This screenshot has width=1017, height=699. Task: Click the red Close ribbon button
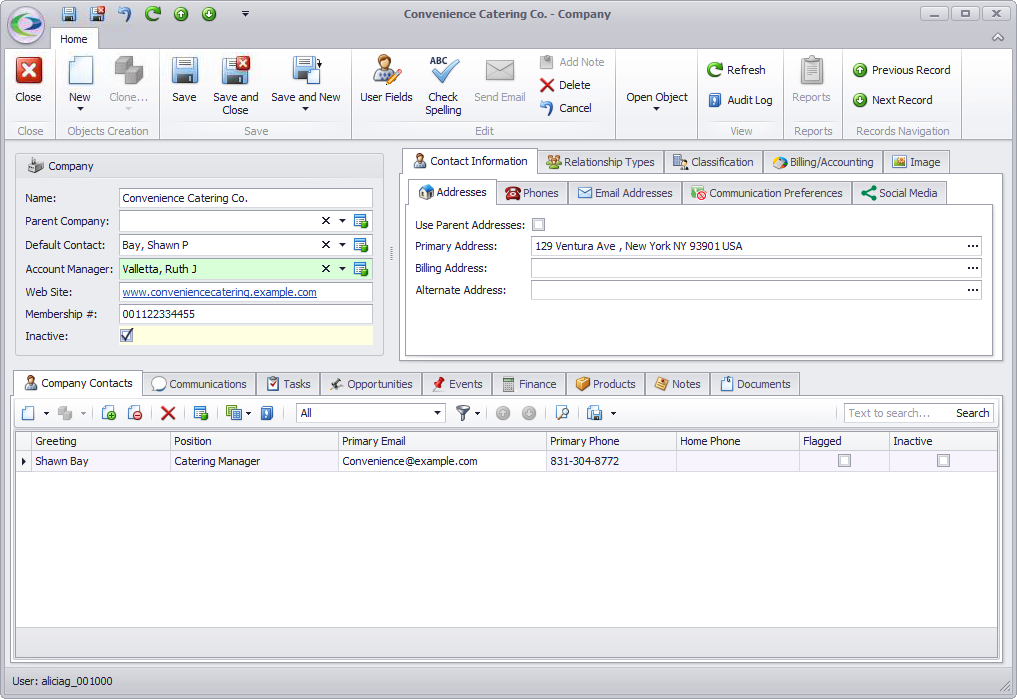[29, 80]
